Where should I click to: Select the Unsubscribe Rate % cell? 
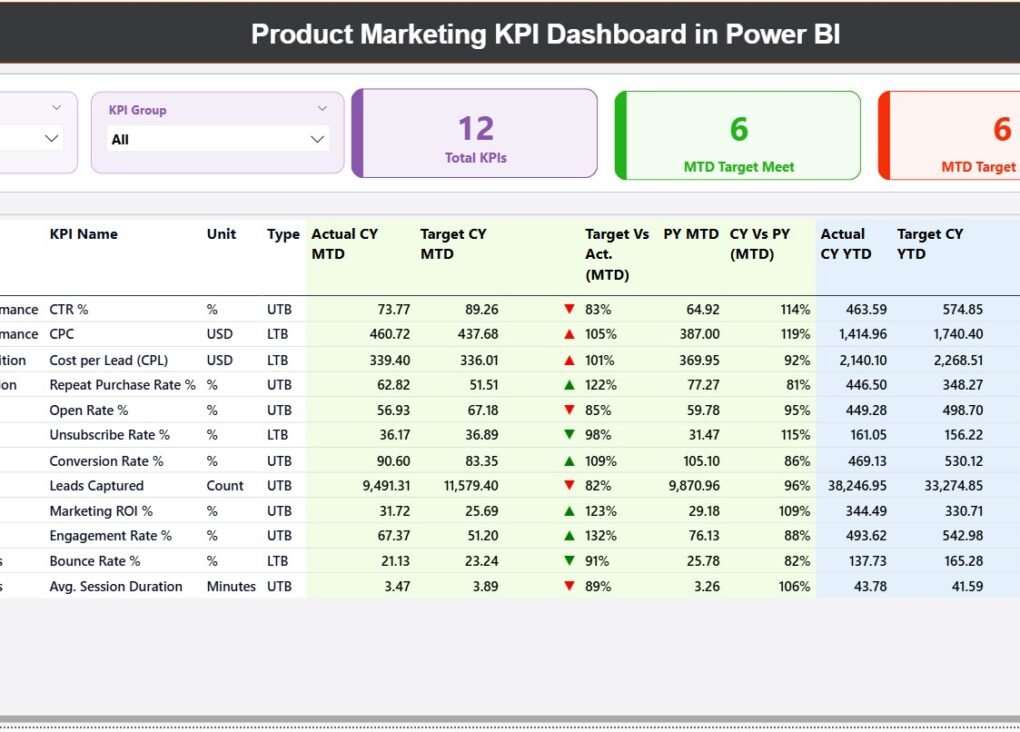[x=109, y=435]
